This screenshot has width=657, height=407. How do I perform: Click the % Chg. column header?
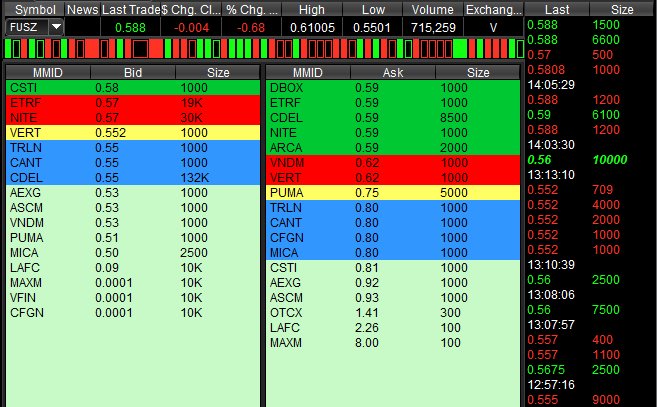coord(251,9)
